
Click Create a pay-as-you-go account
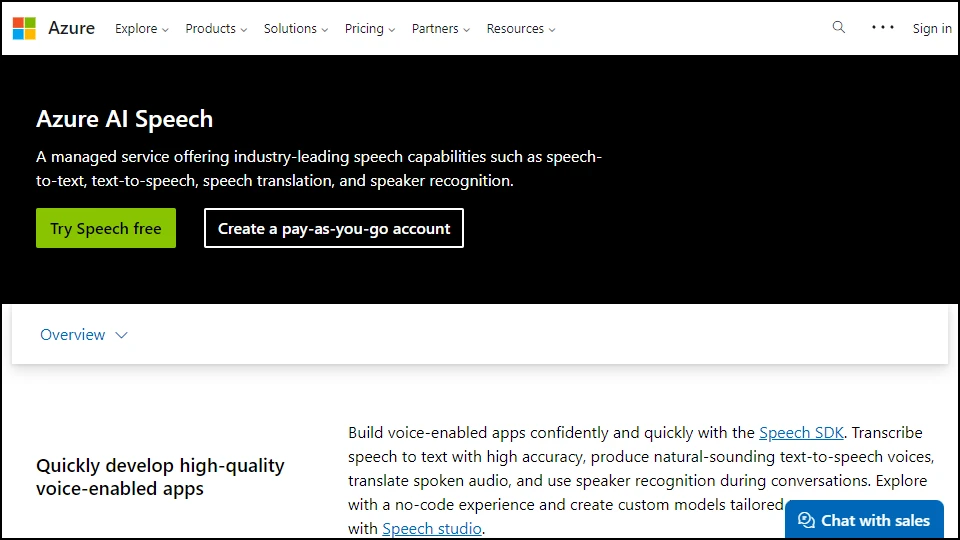pyautogui.click(x=334, y=228)
